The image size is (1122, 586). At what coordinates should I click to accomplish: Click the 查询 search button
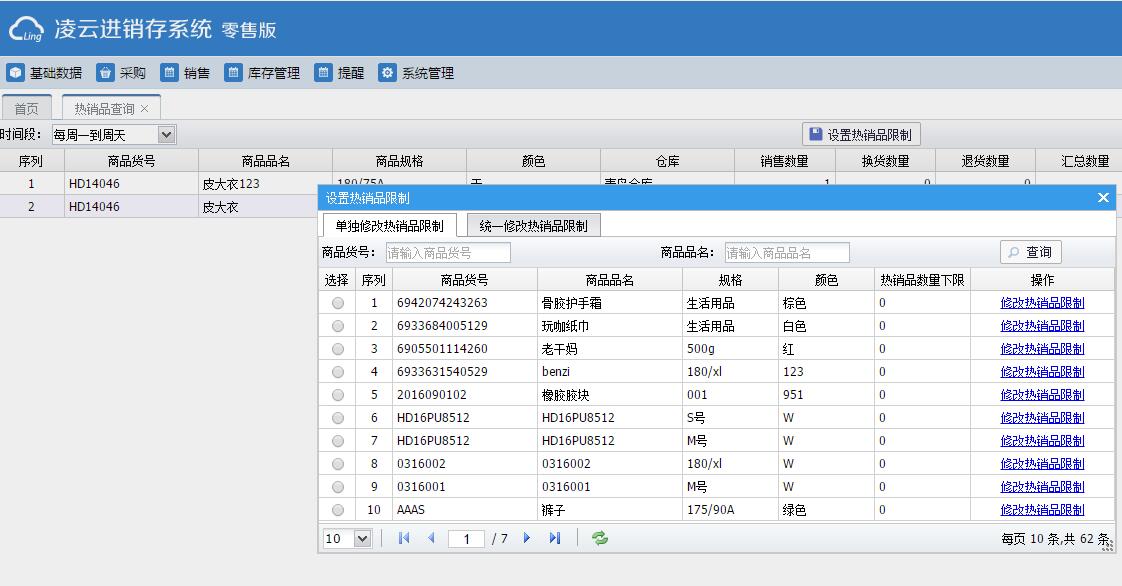coord(1031,253)
